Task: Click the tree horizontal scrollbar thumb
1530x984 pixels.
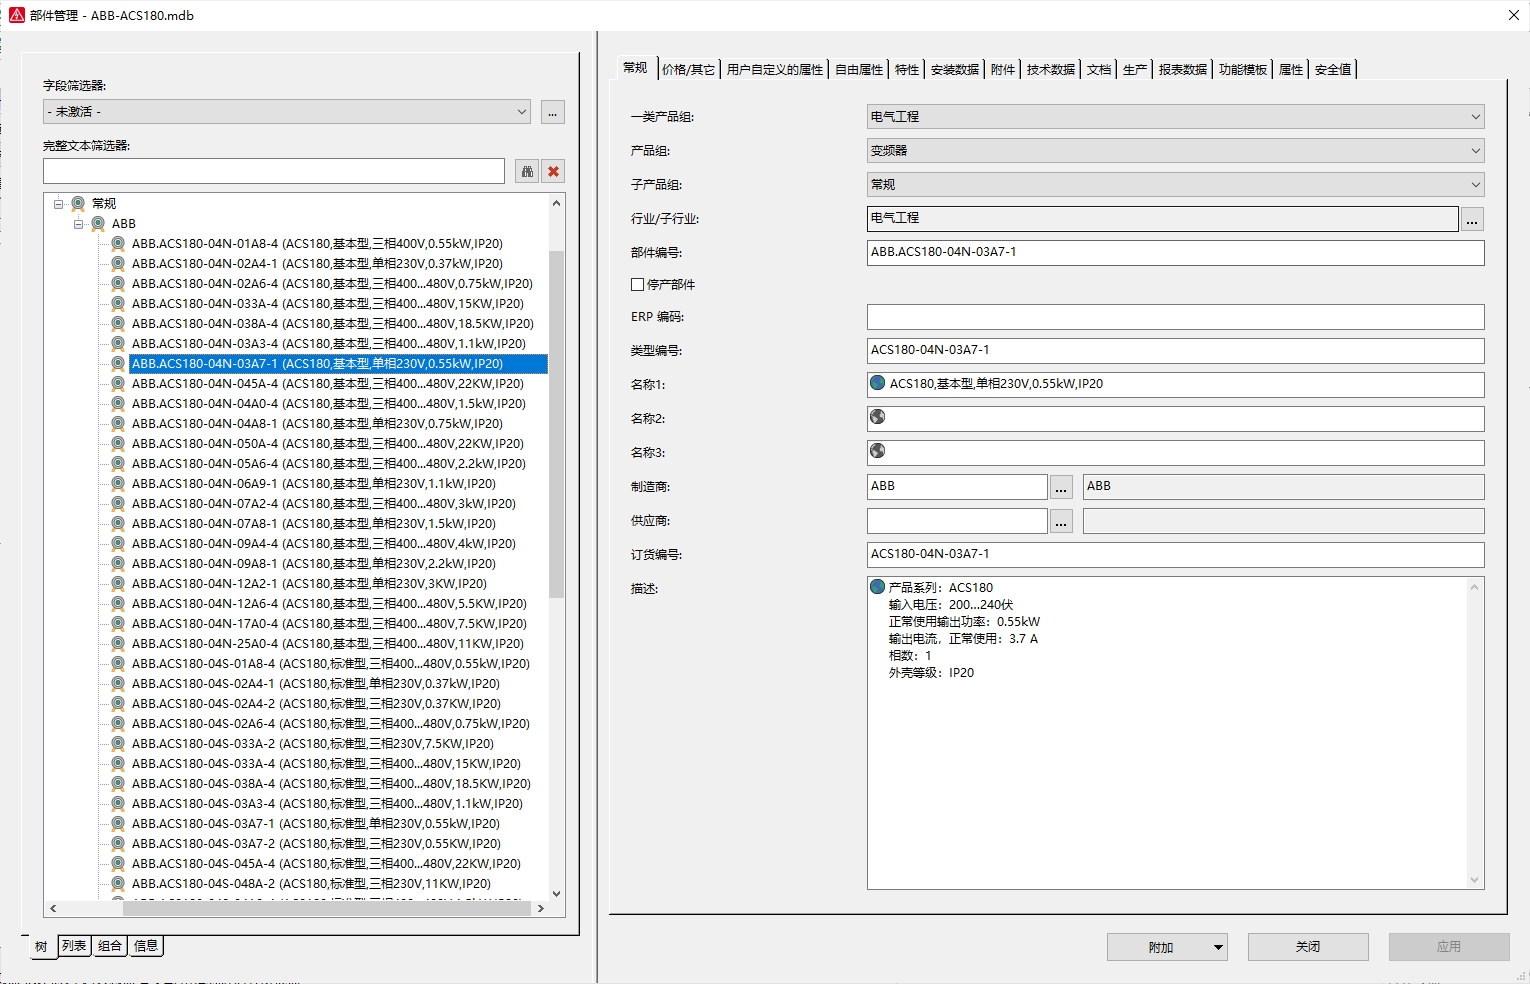Action: pos(325,908)
